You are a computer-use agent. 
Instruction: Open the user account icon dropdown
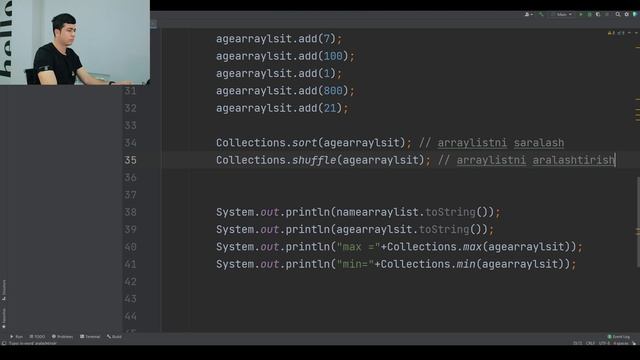528,14
